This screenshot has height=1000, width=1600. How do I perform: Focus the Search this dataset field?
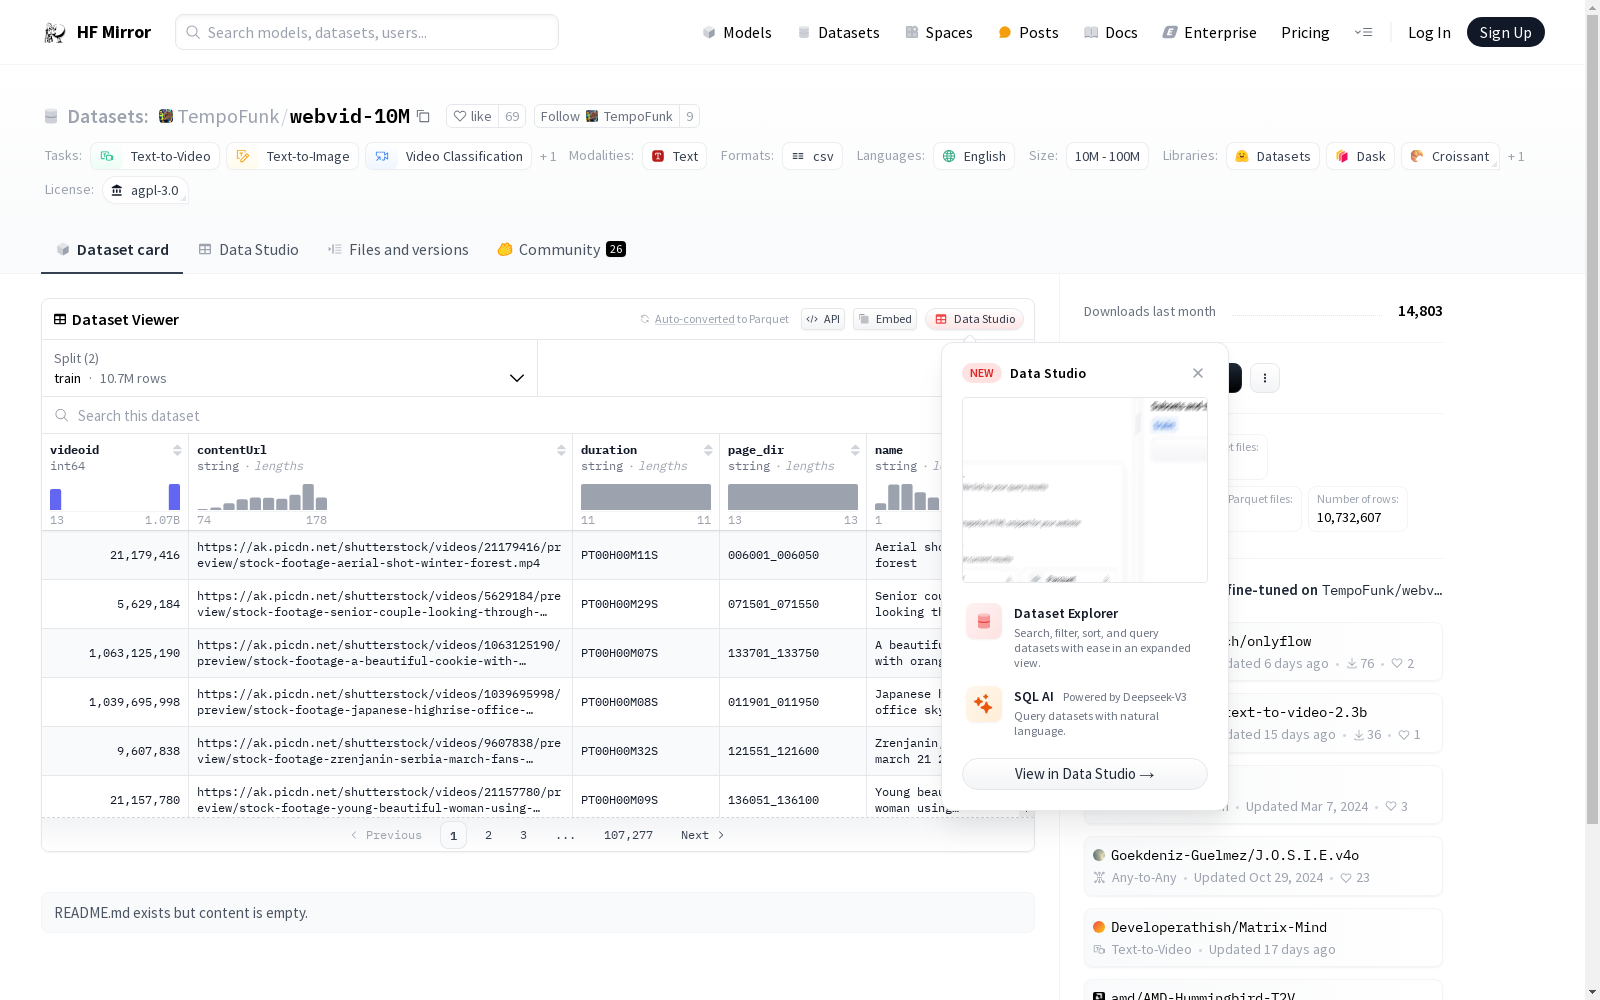(490, 415)
